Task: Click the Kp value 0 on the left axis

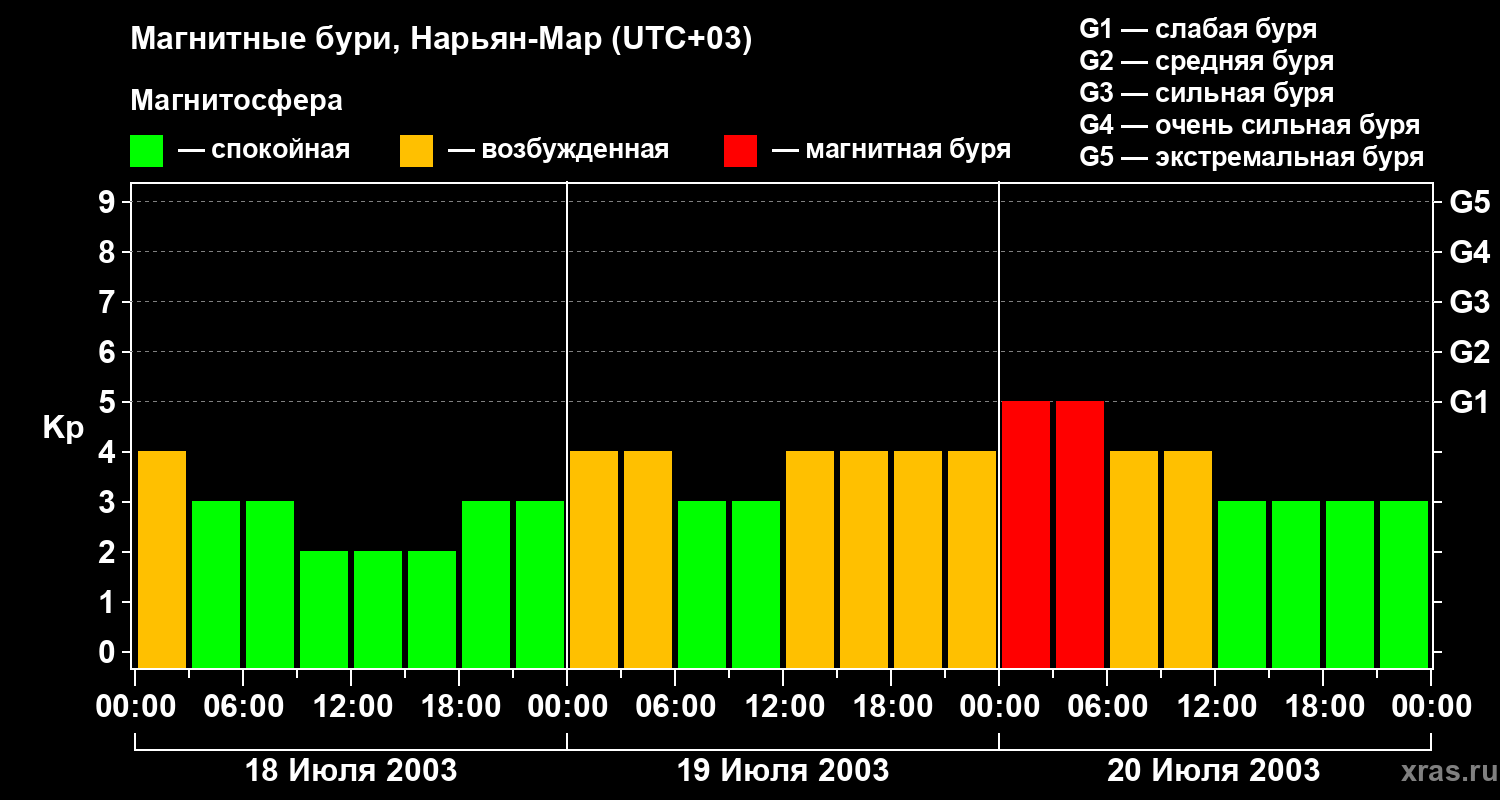Action: [109, 652]
